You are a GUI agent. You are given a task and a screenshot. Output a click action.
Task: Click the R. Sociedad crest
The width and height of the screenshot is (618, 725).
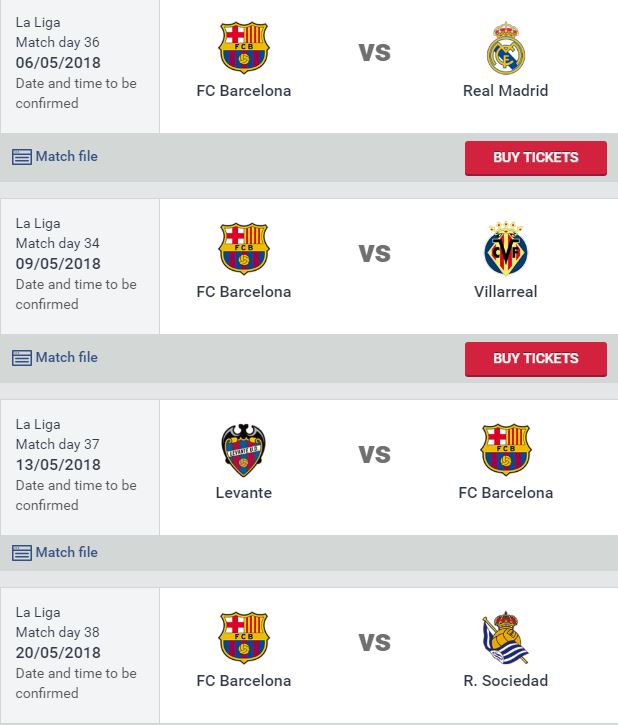click(x=506, y=638)
